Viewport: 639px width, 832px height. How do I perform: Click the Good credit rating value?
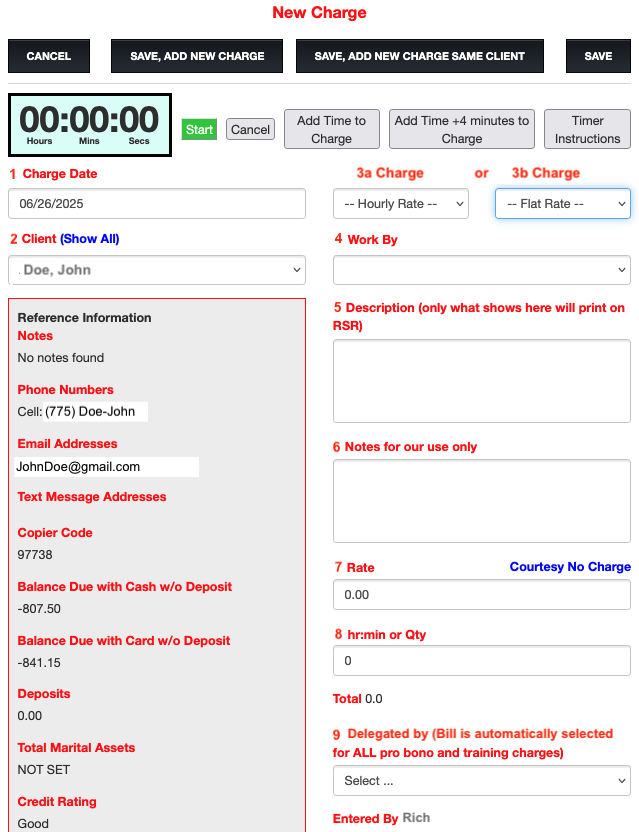pyautogui.click(x=33, y=824)
